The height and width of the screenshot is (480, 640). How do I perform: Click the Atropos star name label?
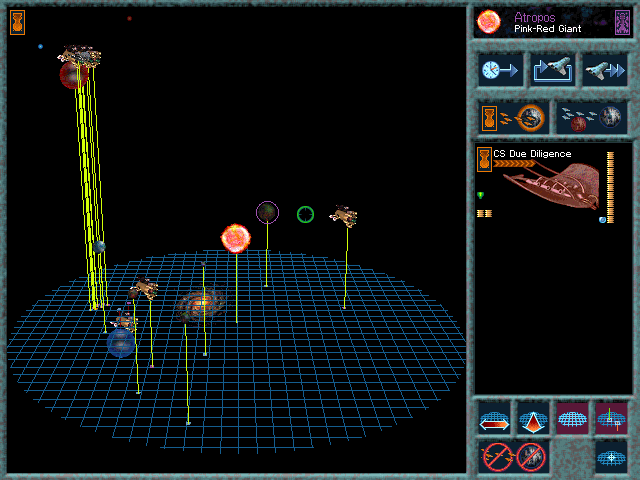coord(535,17)
